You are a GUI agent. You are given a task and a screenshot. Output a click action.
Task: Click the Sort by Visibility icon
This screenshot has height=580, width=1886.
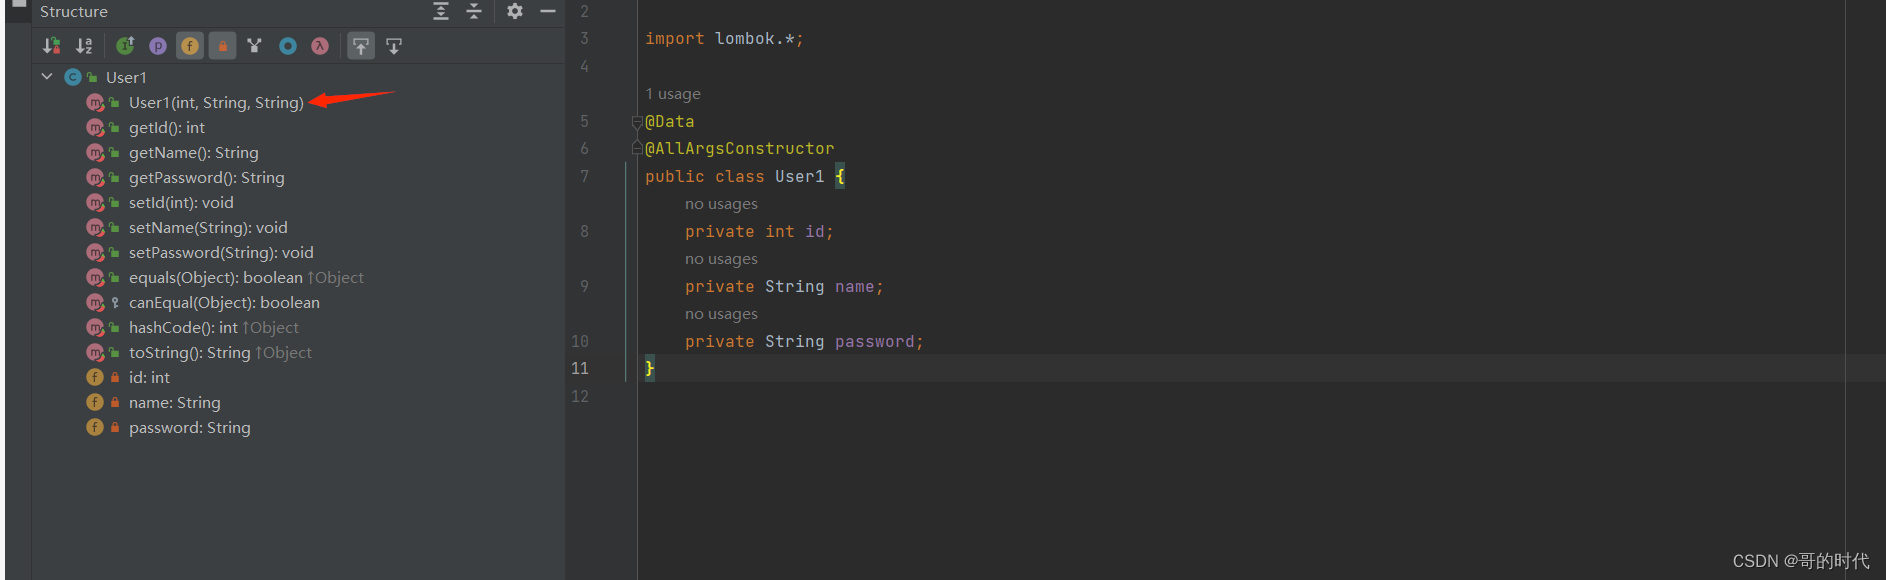[52, 46]
